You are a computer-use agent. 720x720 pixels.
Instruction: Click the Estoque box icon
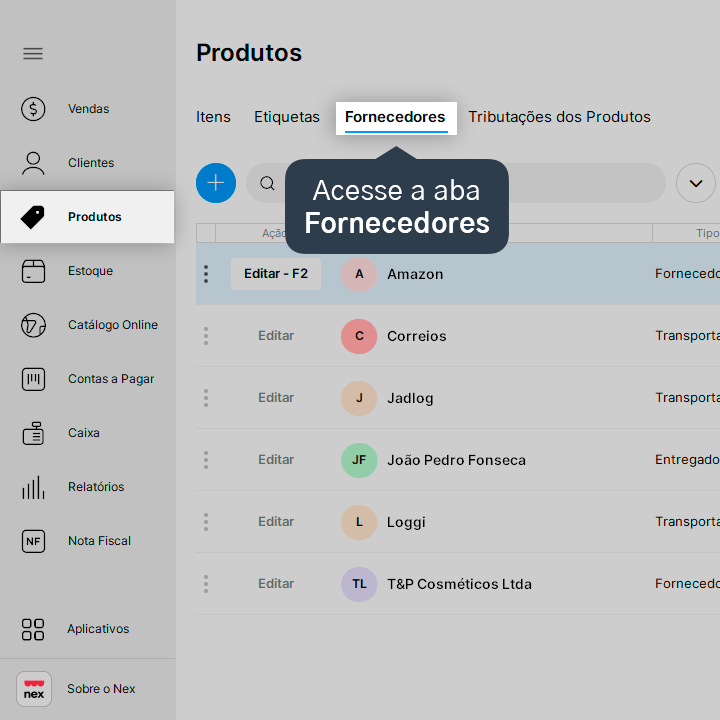coord(33,271)
